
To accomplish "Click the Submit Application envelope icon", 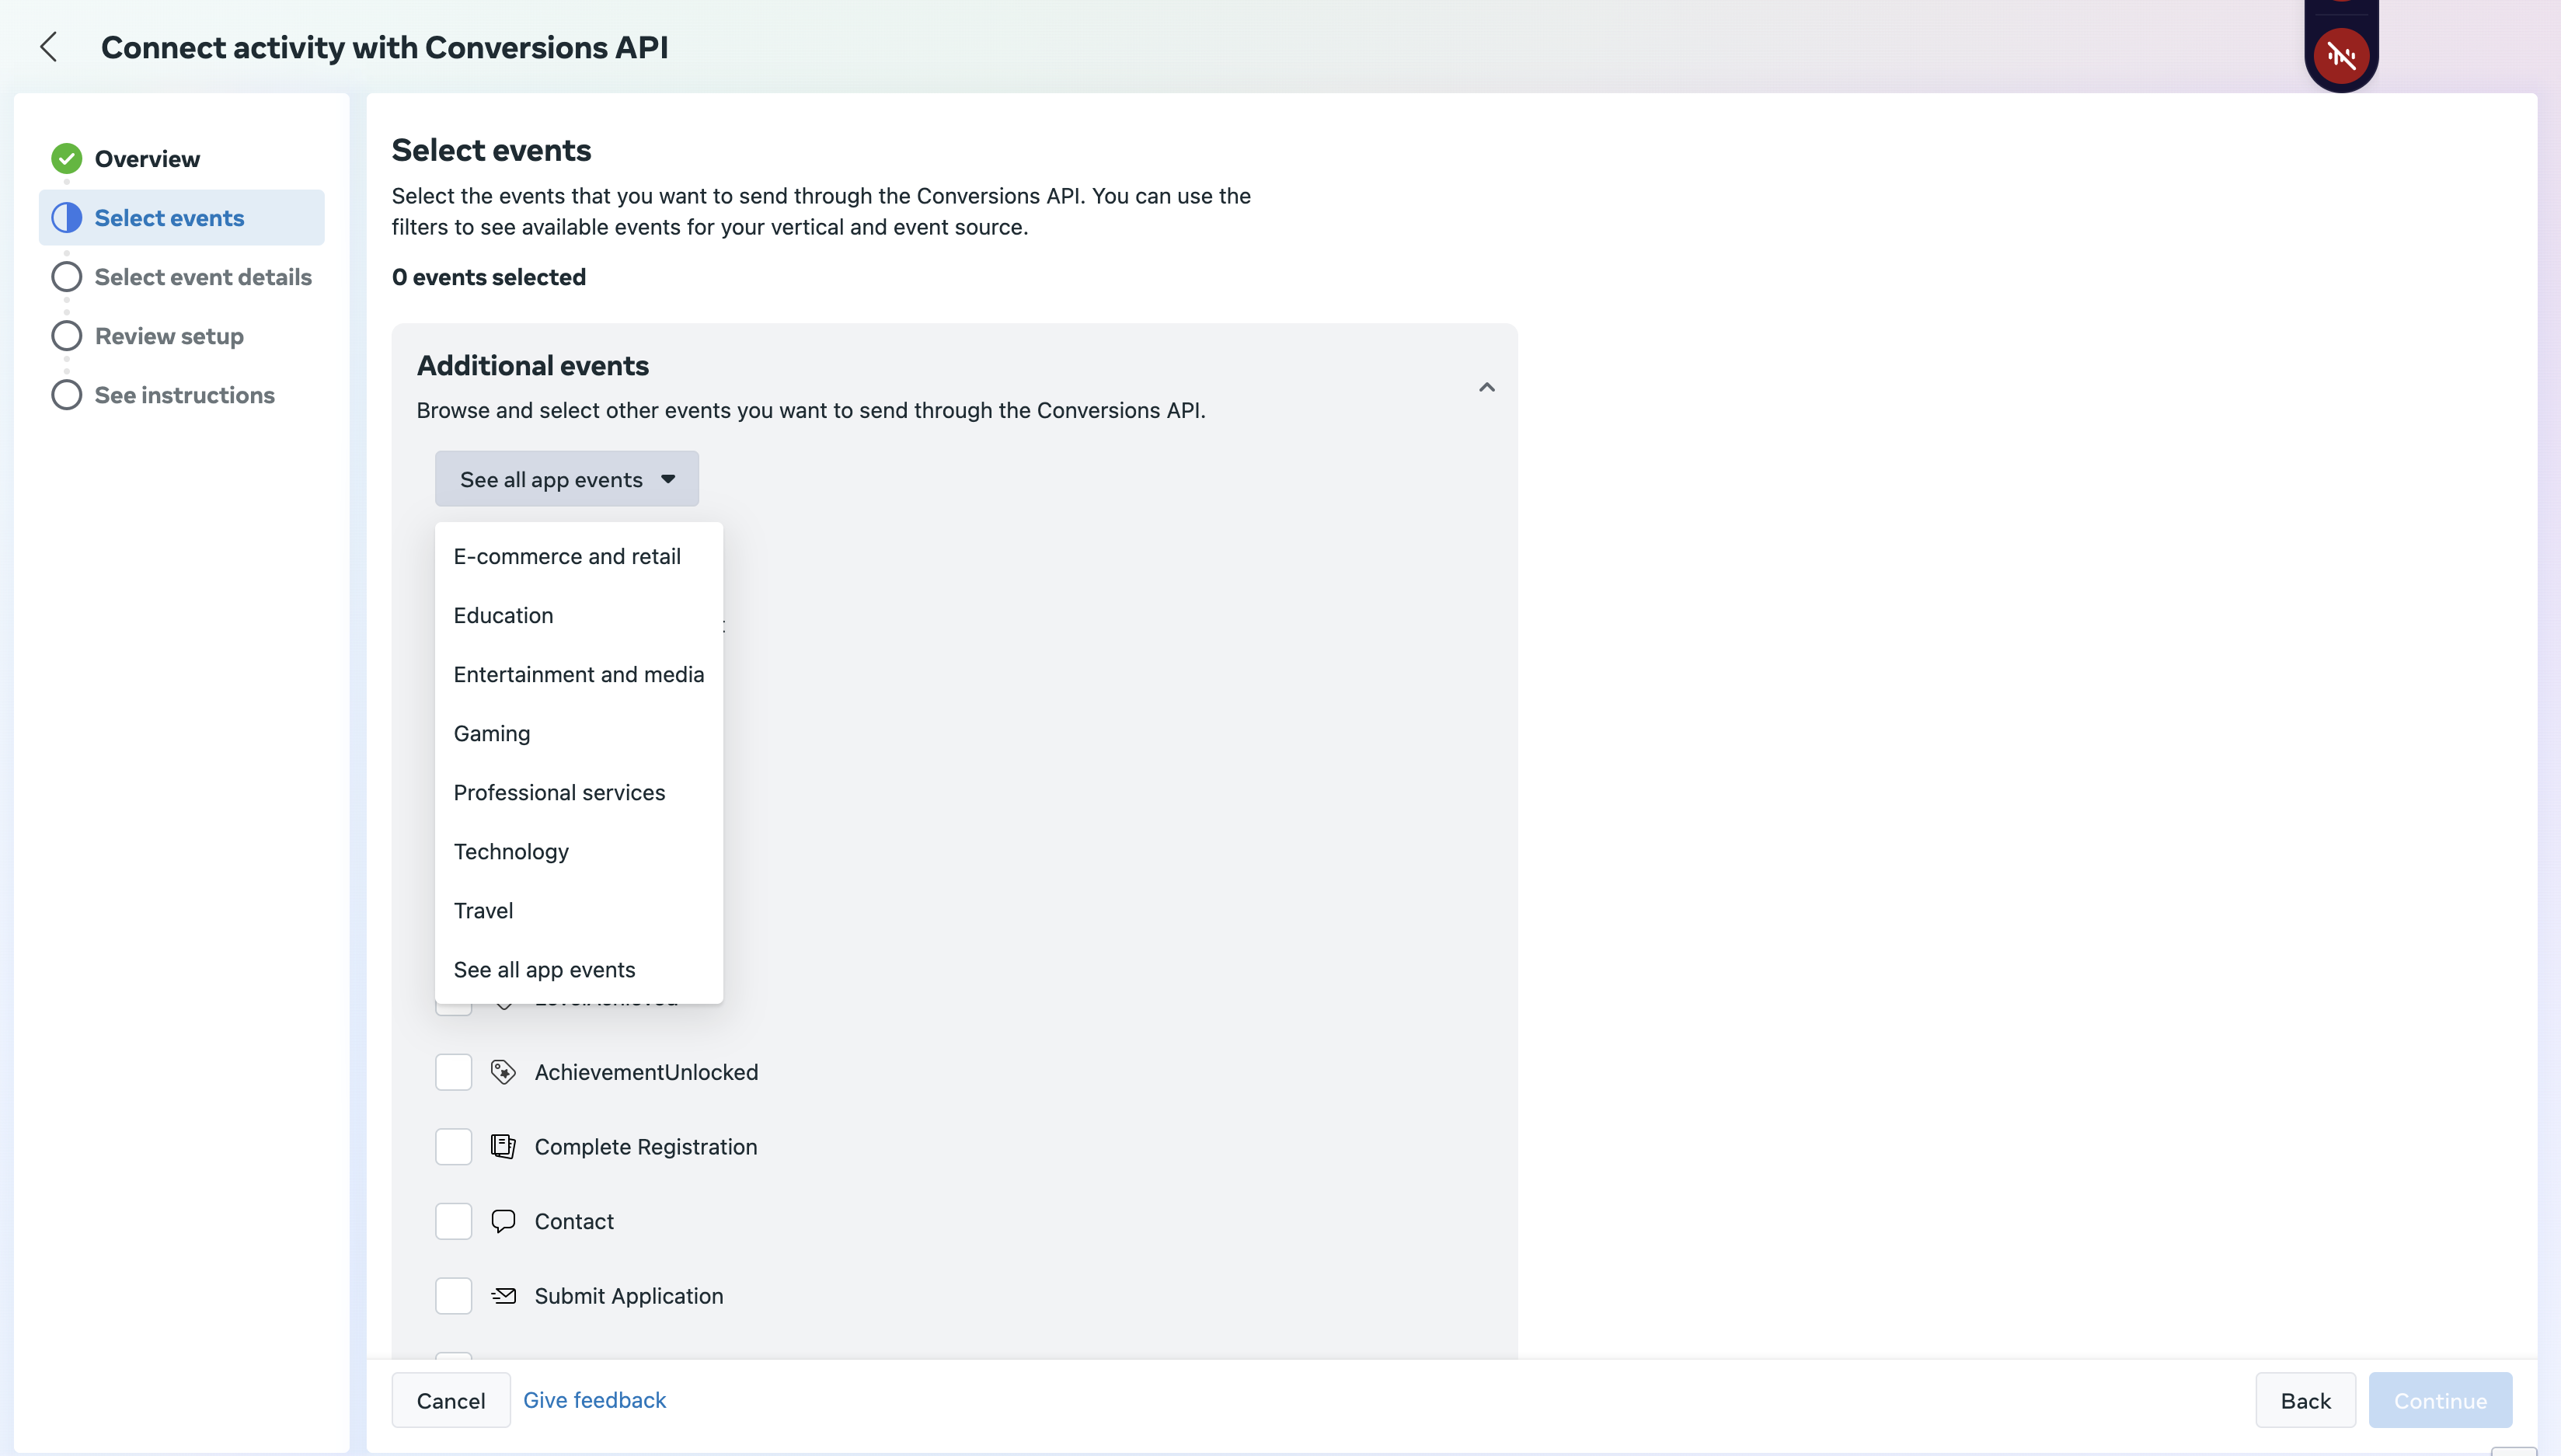I will pos(503,1296).
